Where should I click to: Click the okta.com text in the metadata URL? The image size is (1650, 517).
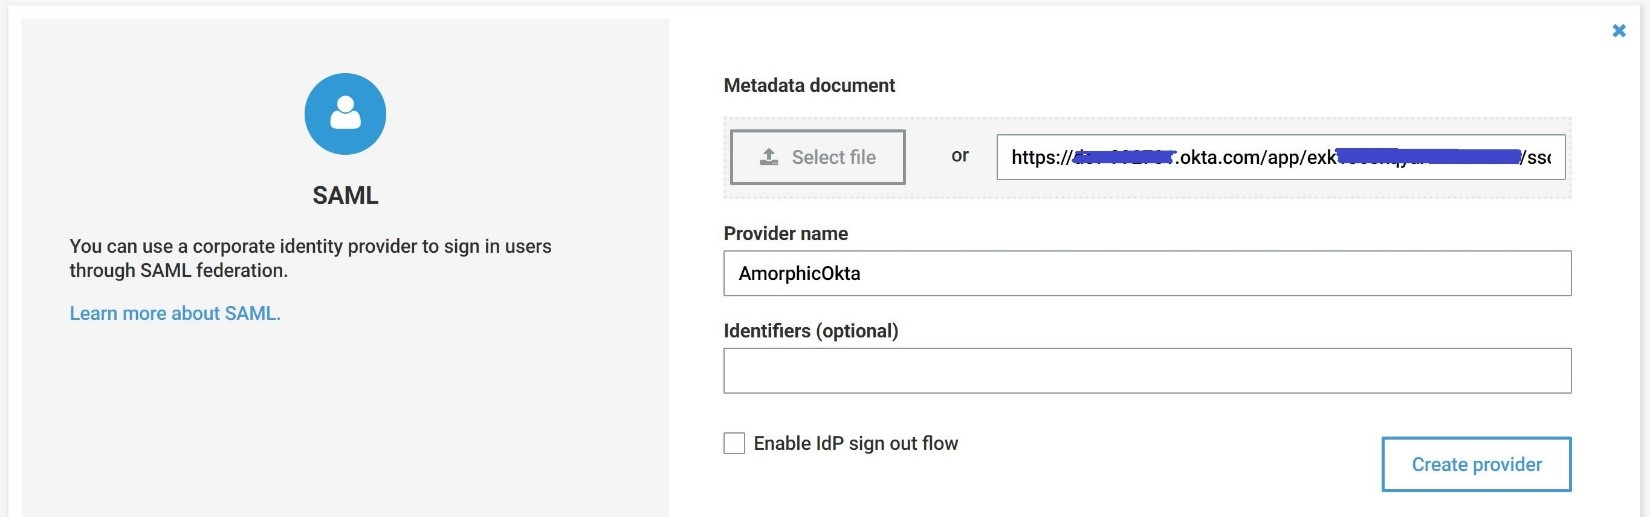1220,157
